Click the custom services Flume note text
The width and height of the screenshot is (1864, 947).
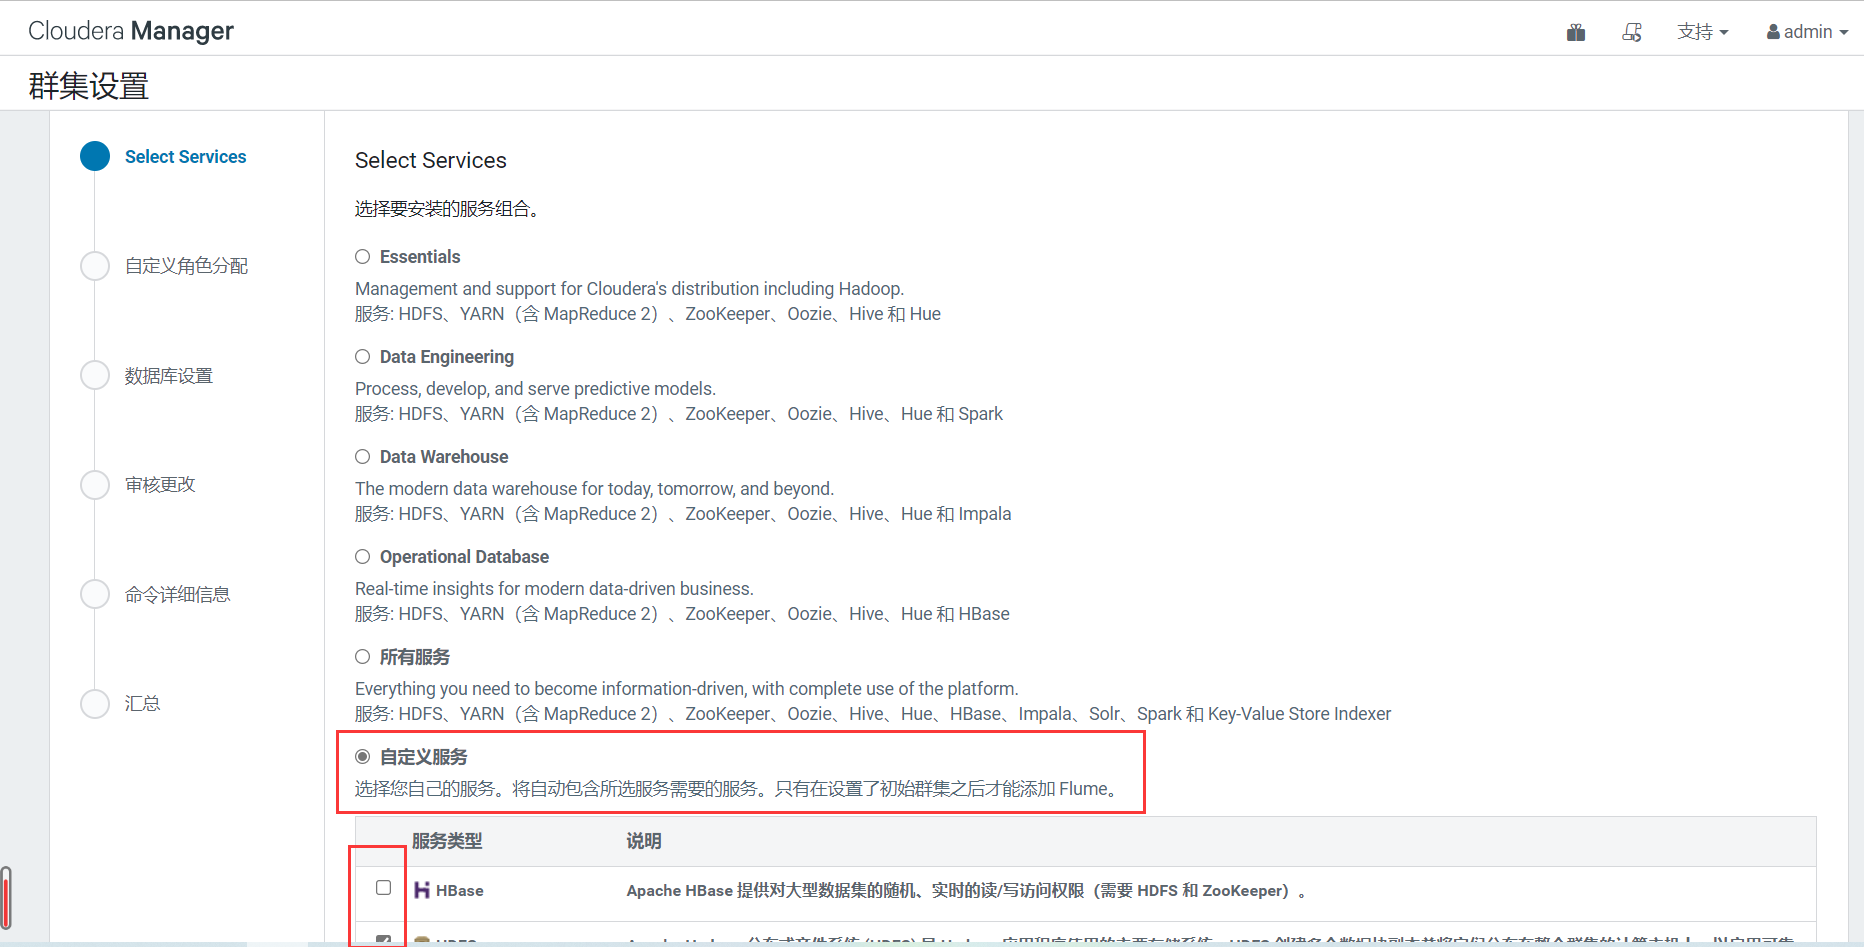pyautogui.click(x=738, y=789)
